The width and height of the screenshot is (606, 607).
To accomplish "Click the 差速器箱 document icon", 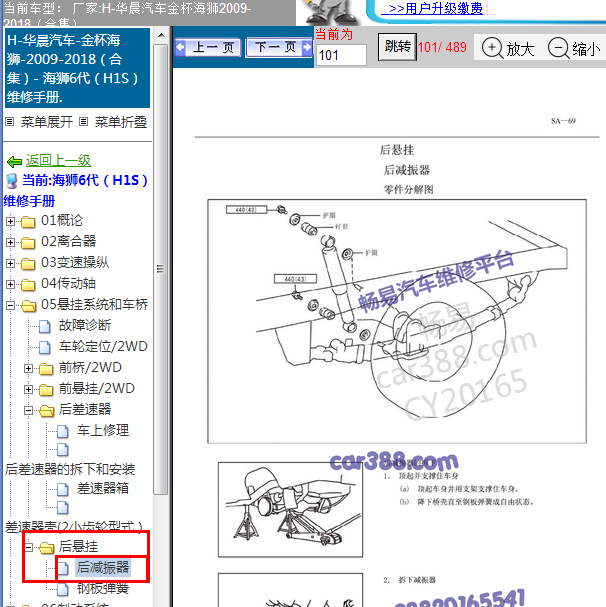I will (x=63, y=489).
